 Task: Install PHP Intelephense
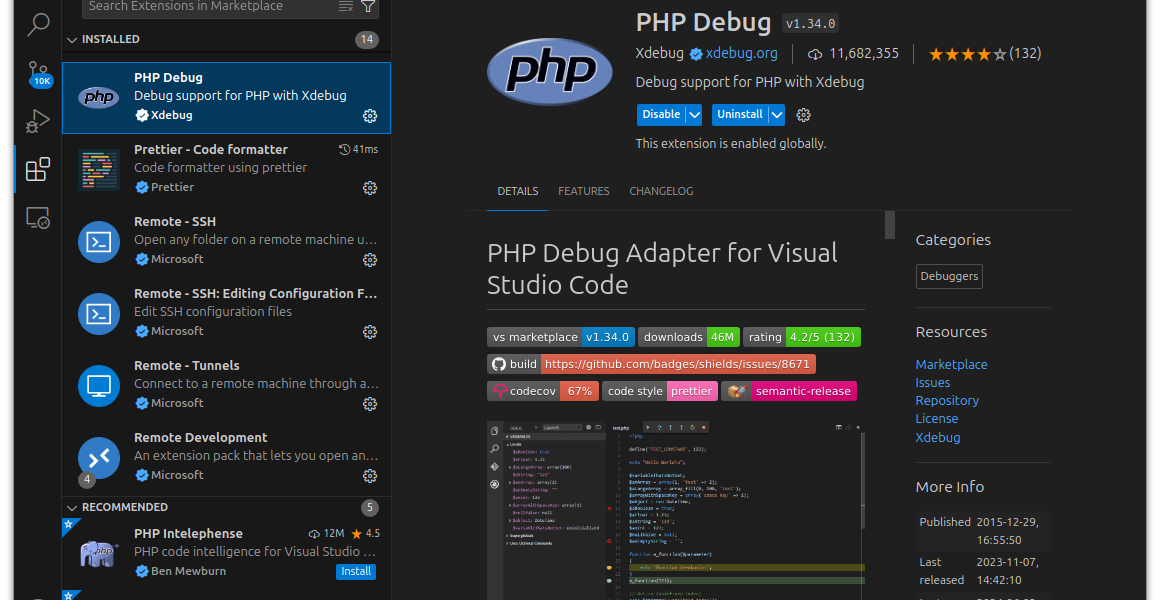356,571
